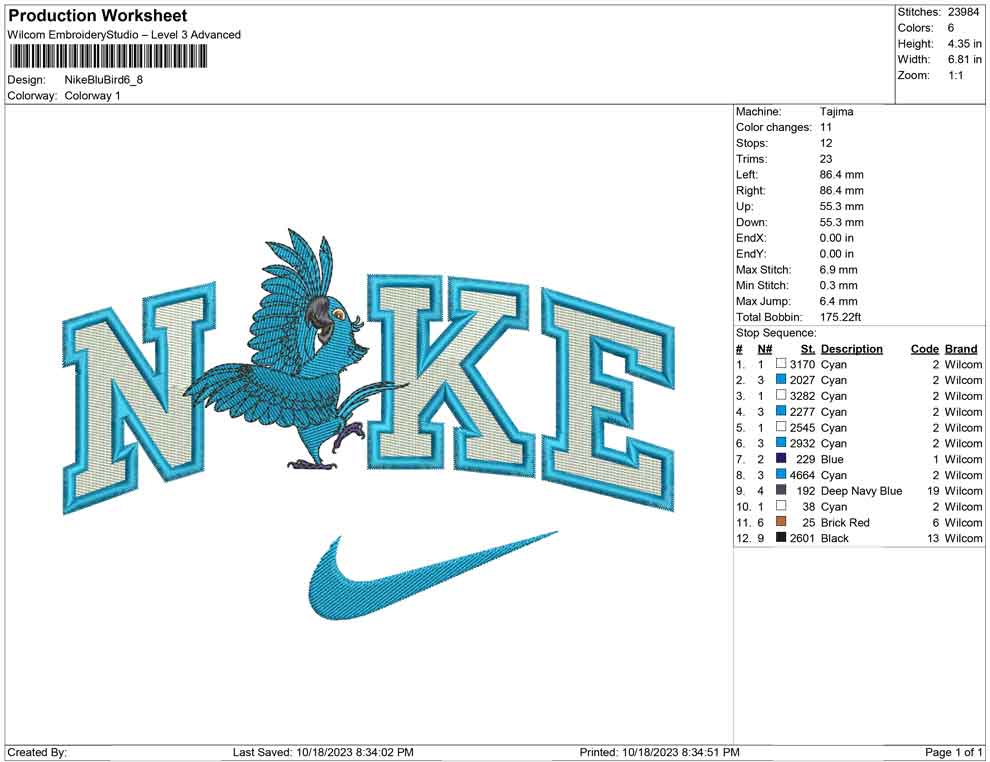The height and width of the screenshot is (762, 990).
Task: Click the Stops value '12'
Action: pyautogui.click(x=826, y=143)
